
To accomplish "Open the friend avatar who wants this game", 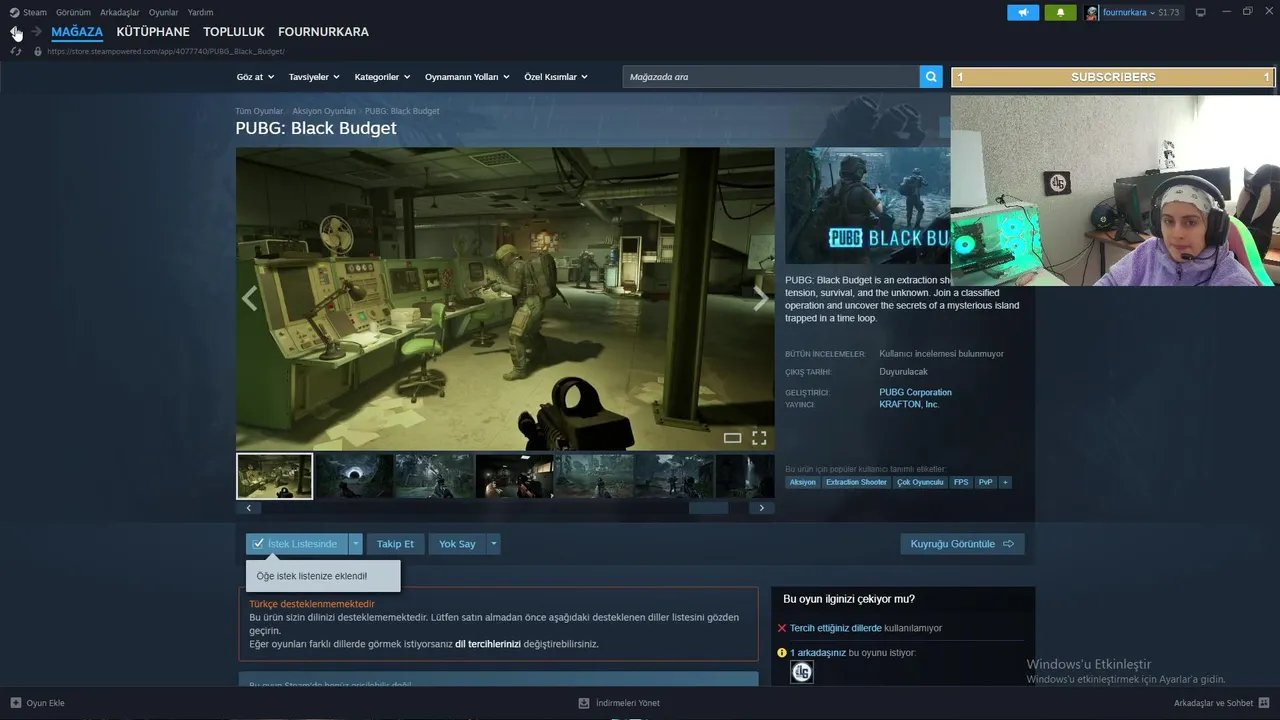I will [802, 673].
